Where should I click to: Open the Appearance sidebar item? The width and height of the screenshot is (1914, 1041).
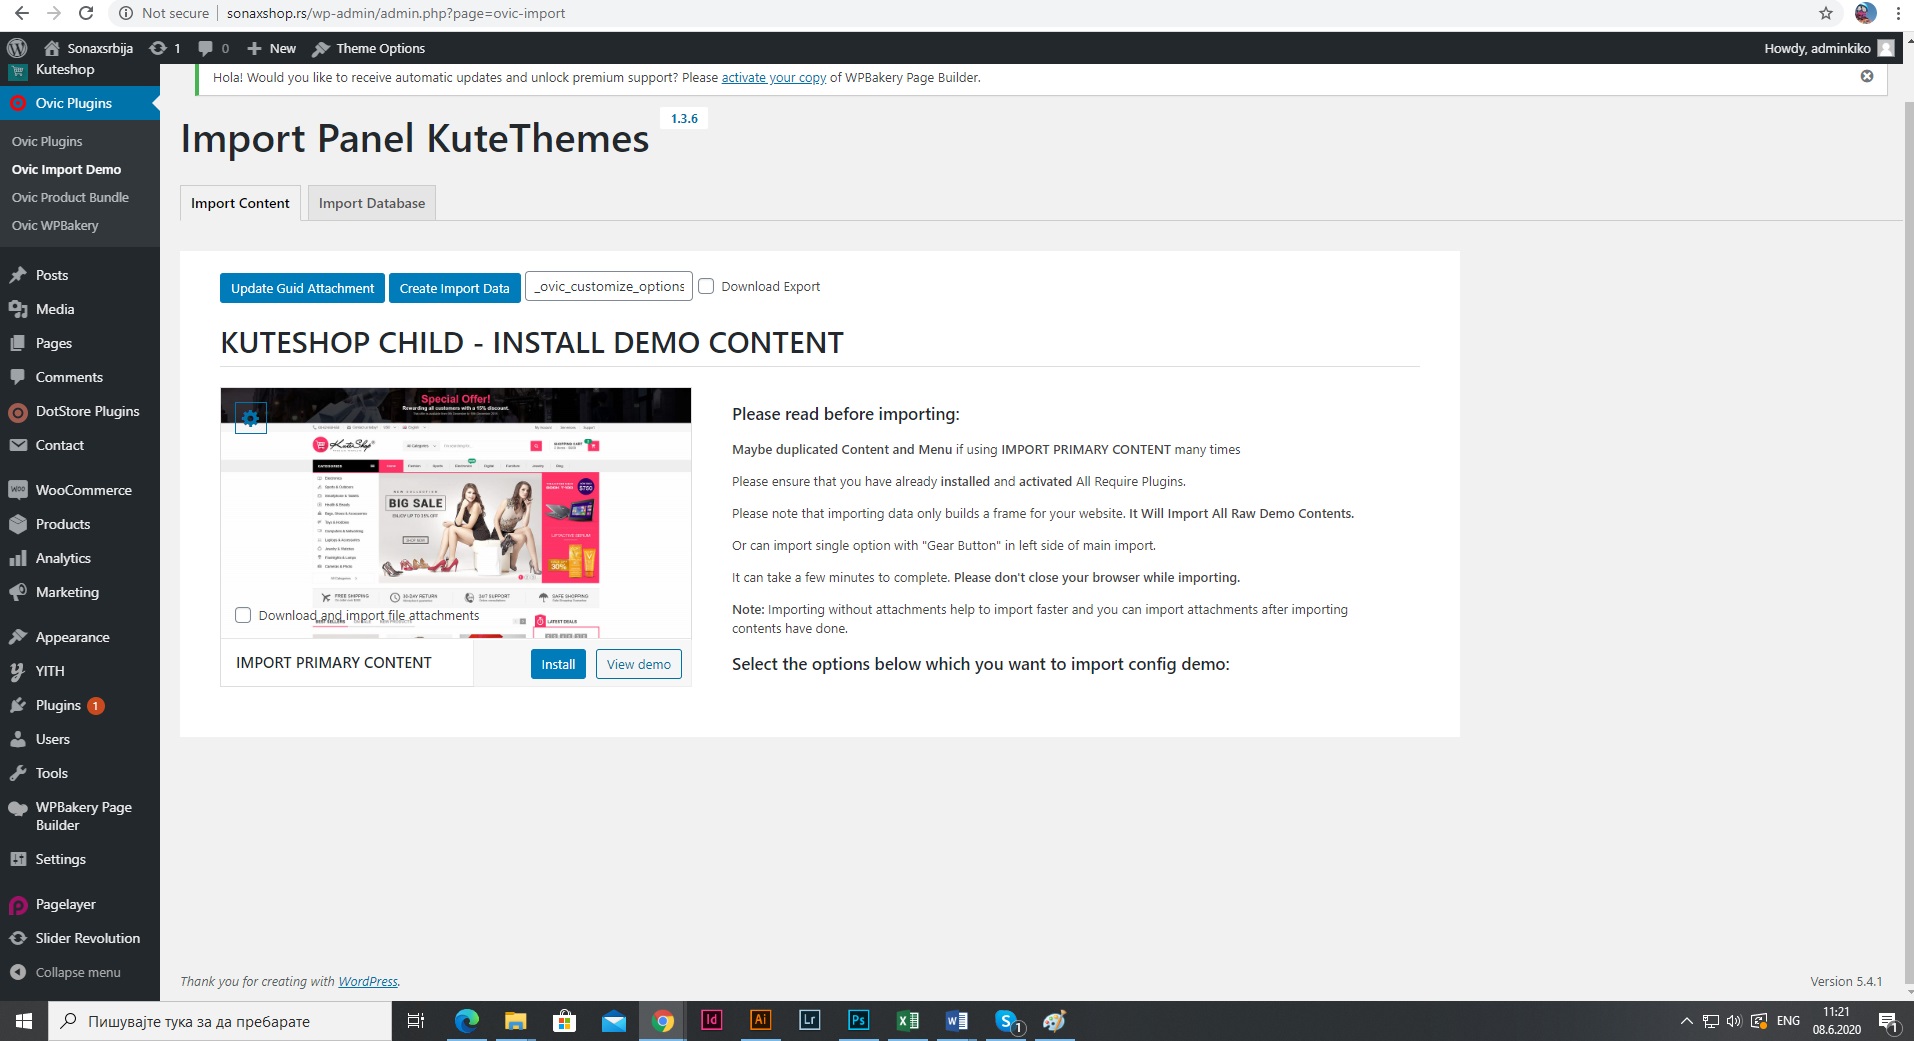click(80, 637)
